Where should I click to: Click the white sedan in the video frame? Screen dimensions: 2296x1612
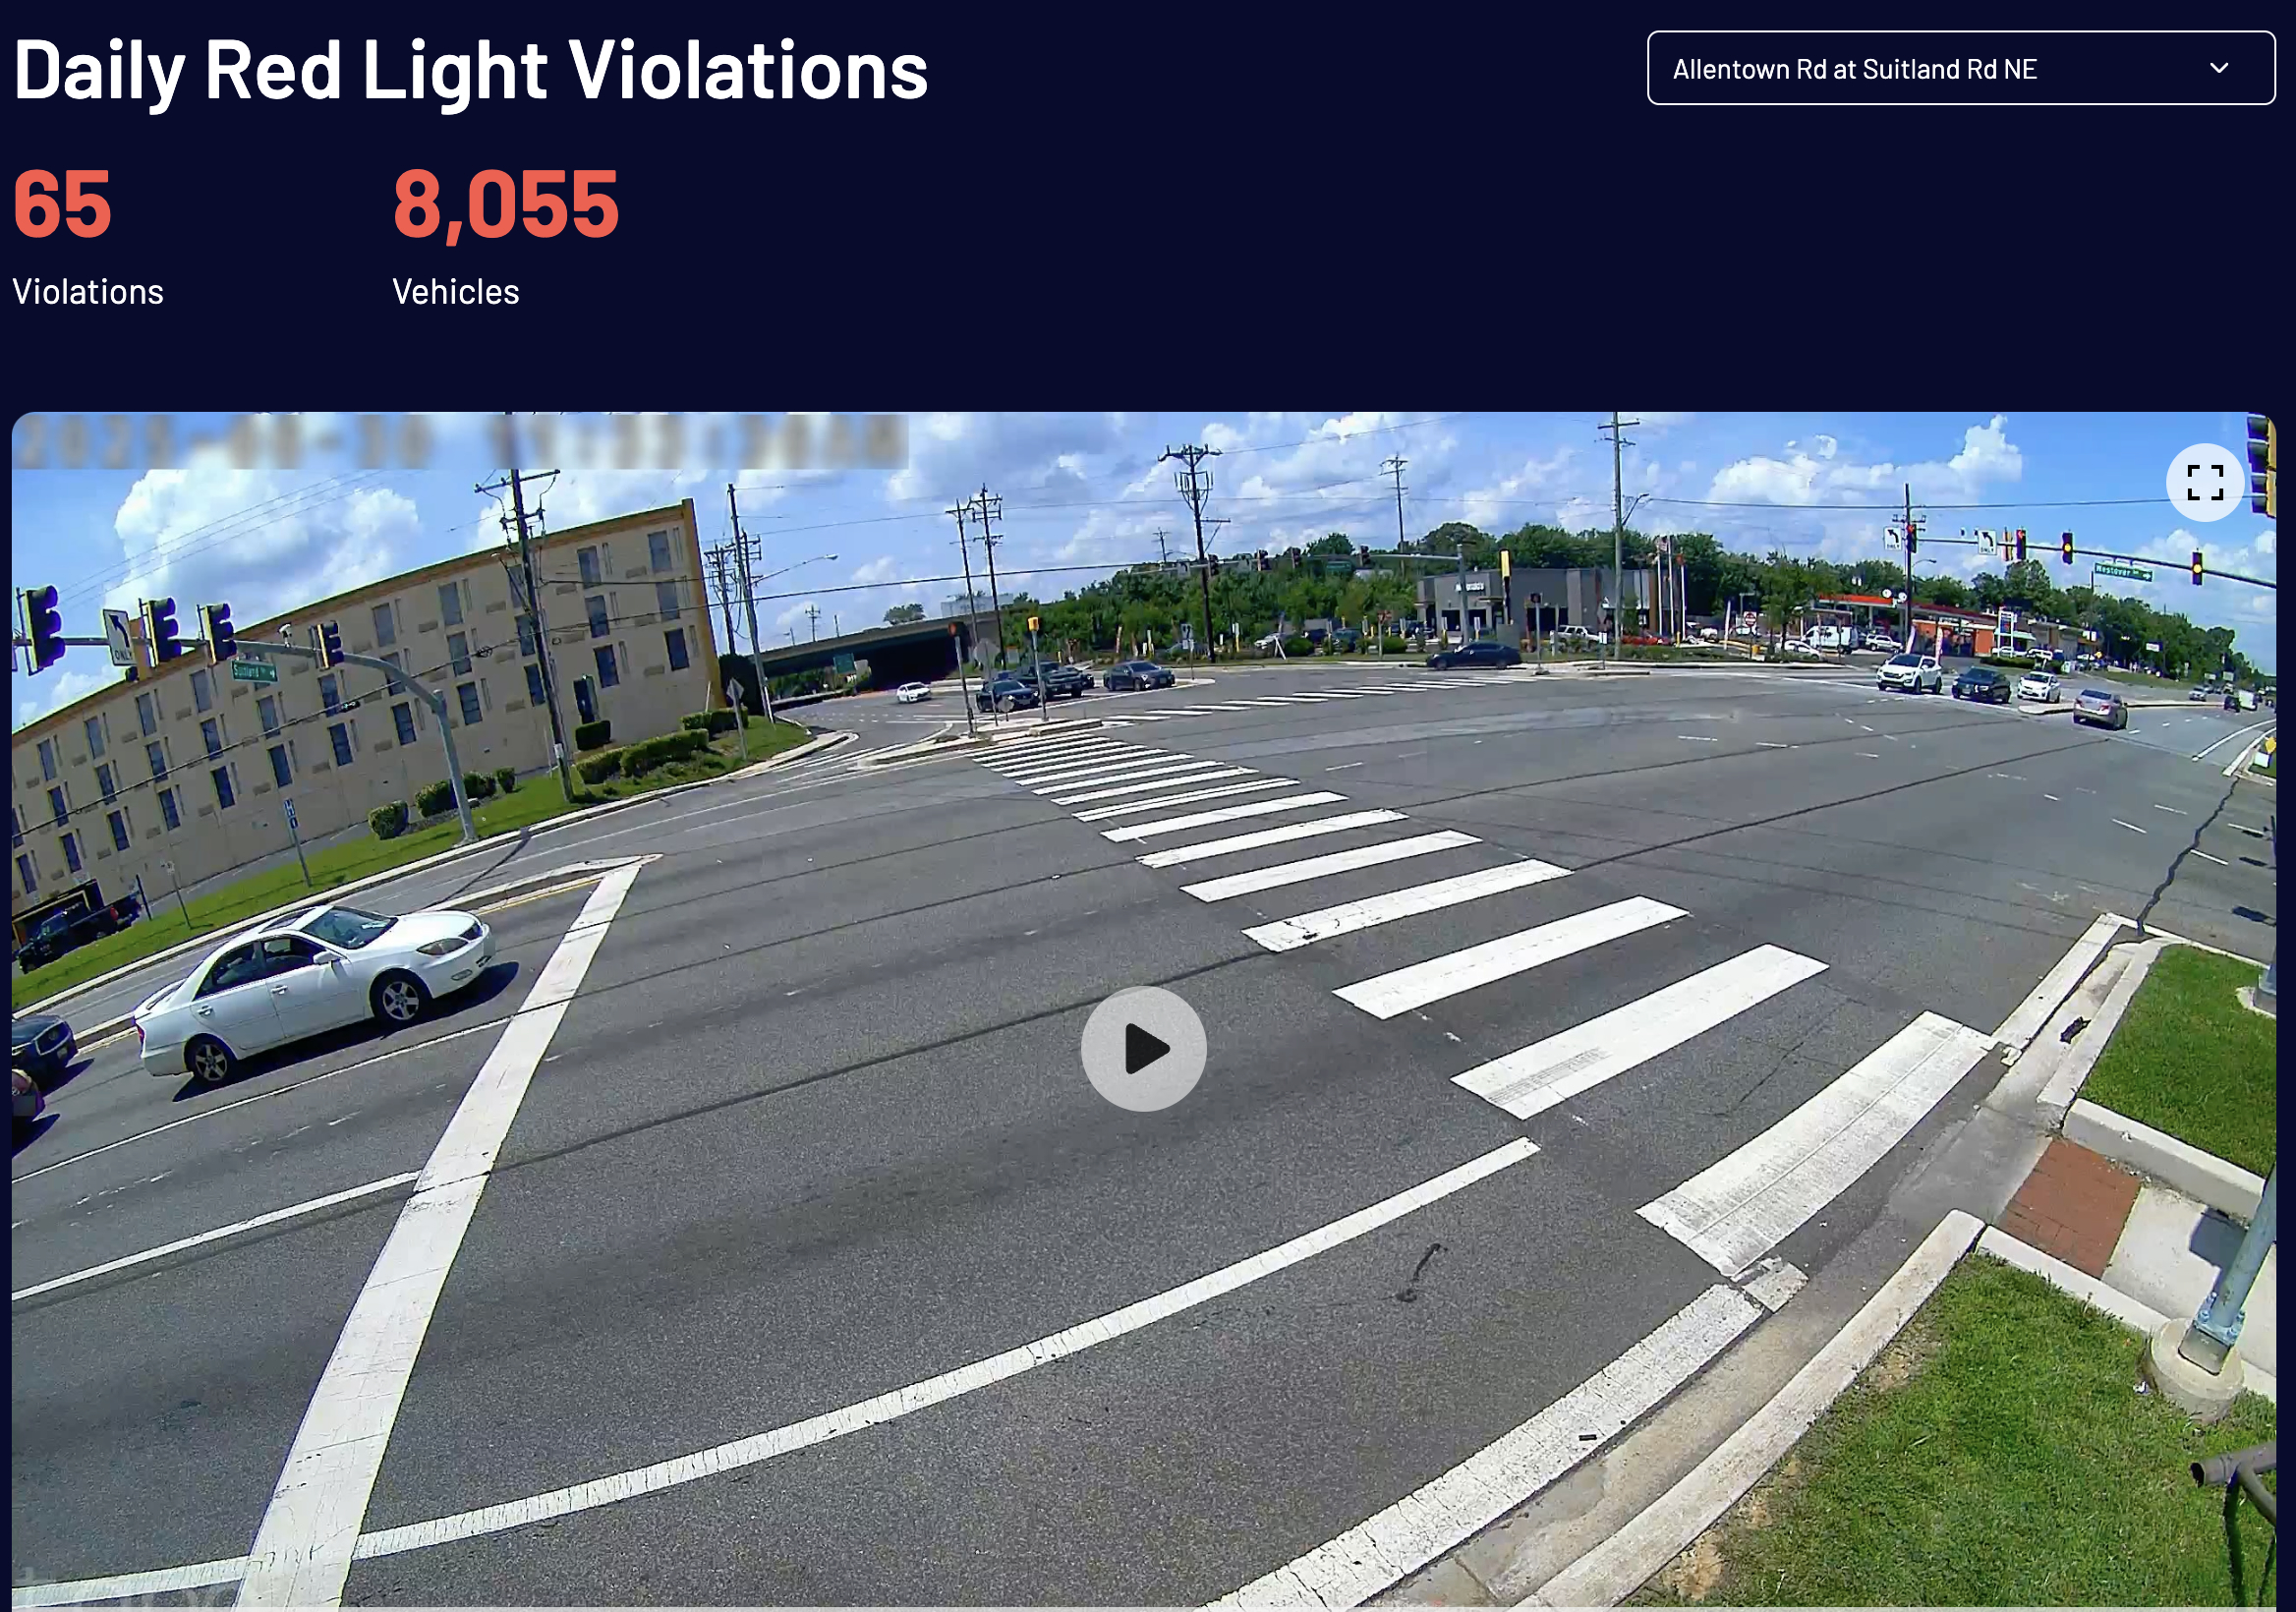313,989
